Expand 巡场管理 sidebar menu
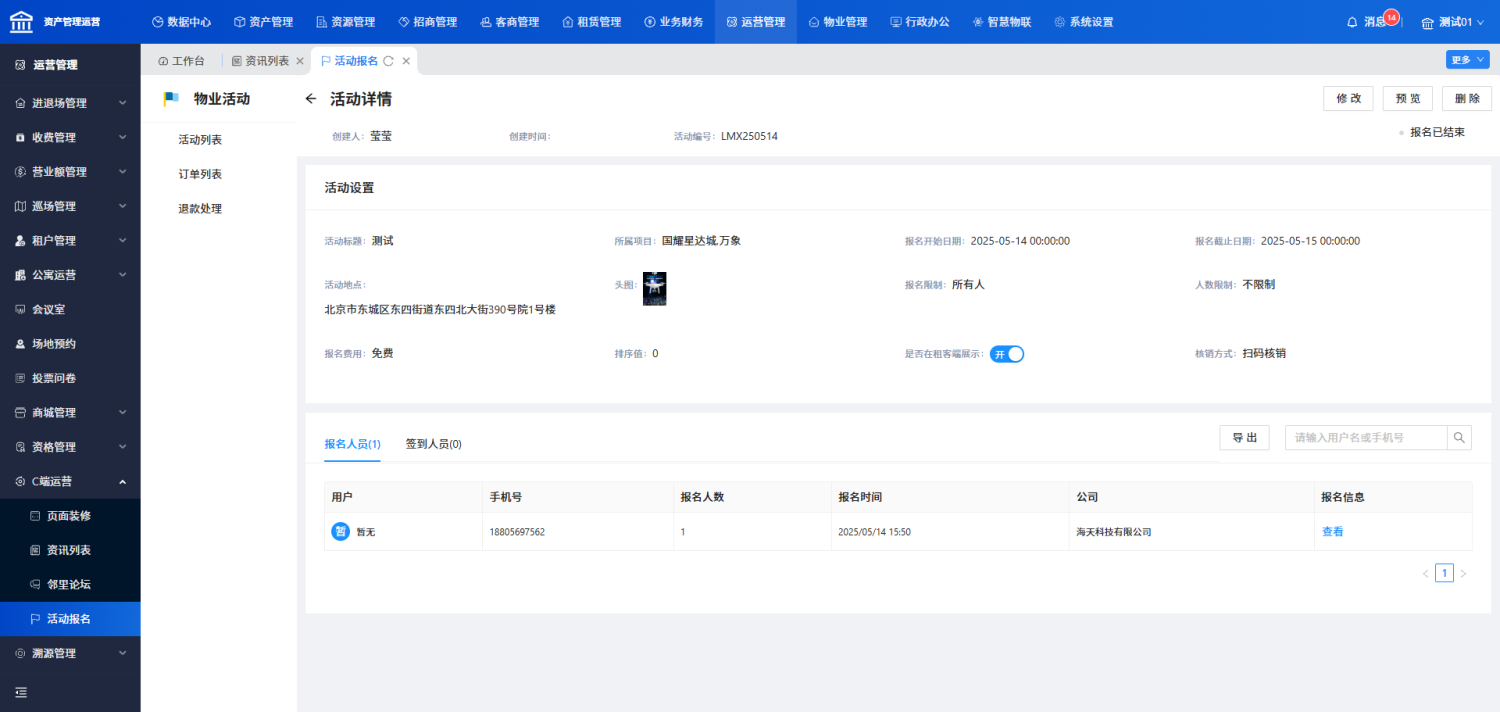The image size is (1500, 712). [70, 206]
